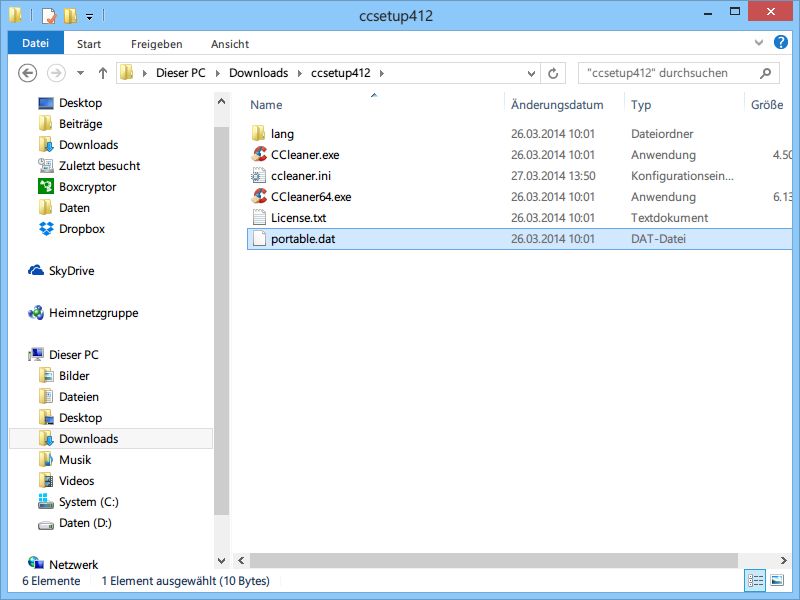Open Videos under Dieser PC
Viewport: 800px width, 600px height.
77,481
